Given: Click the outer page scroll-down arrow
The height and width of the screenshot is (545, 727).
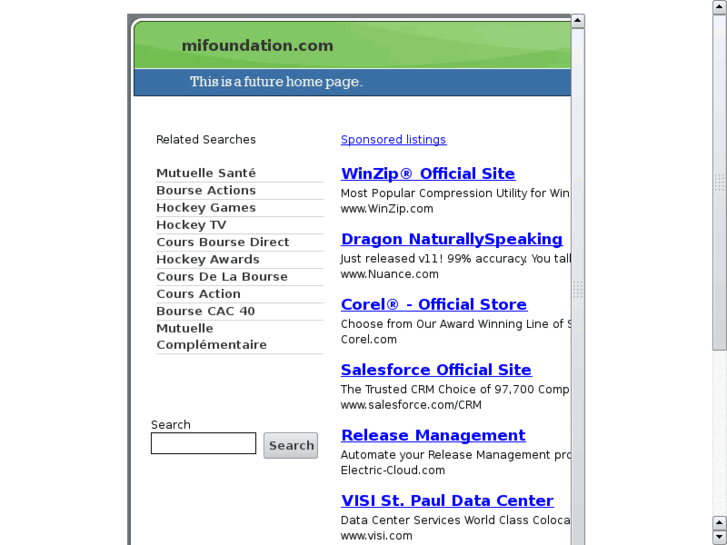Looking at the screenshot, I should (720, 537).
